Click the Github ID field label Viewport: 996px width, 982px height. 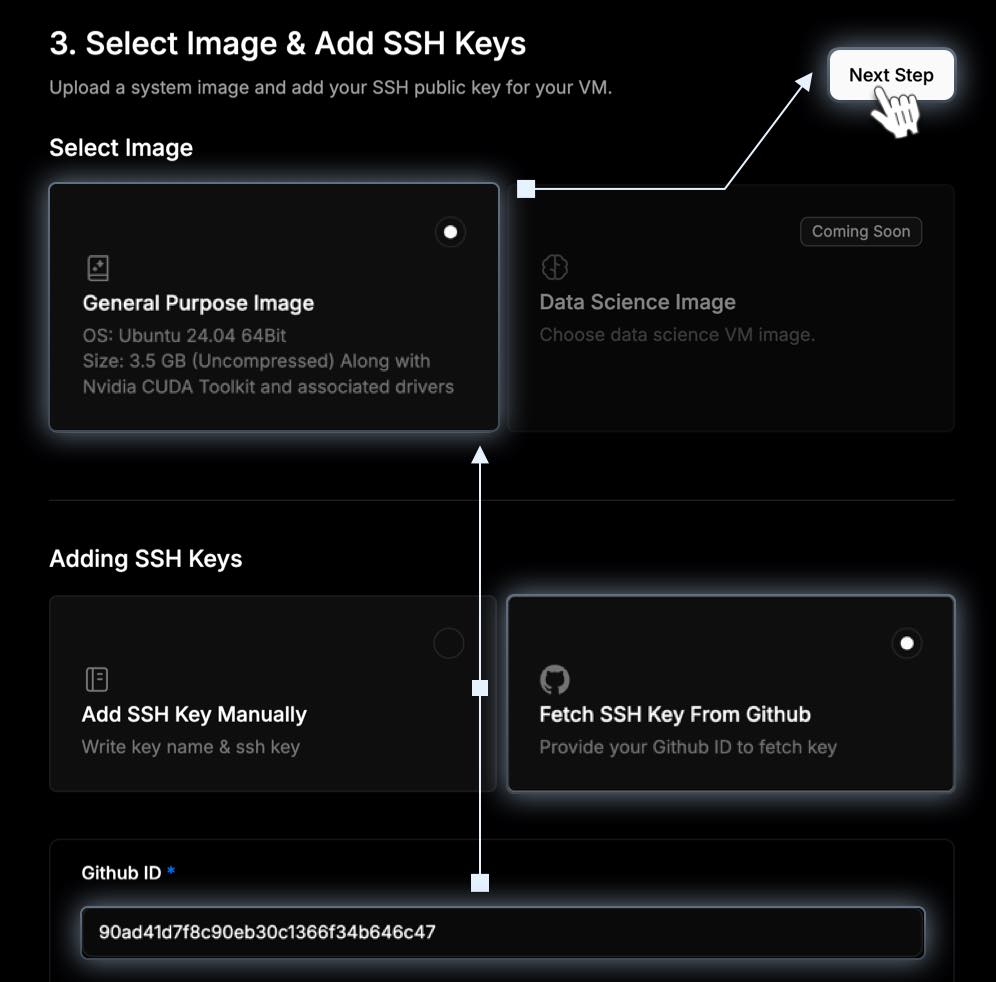click(121, 873)
